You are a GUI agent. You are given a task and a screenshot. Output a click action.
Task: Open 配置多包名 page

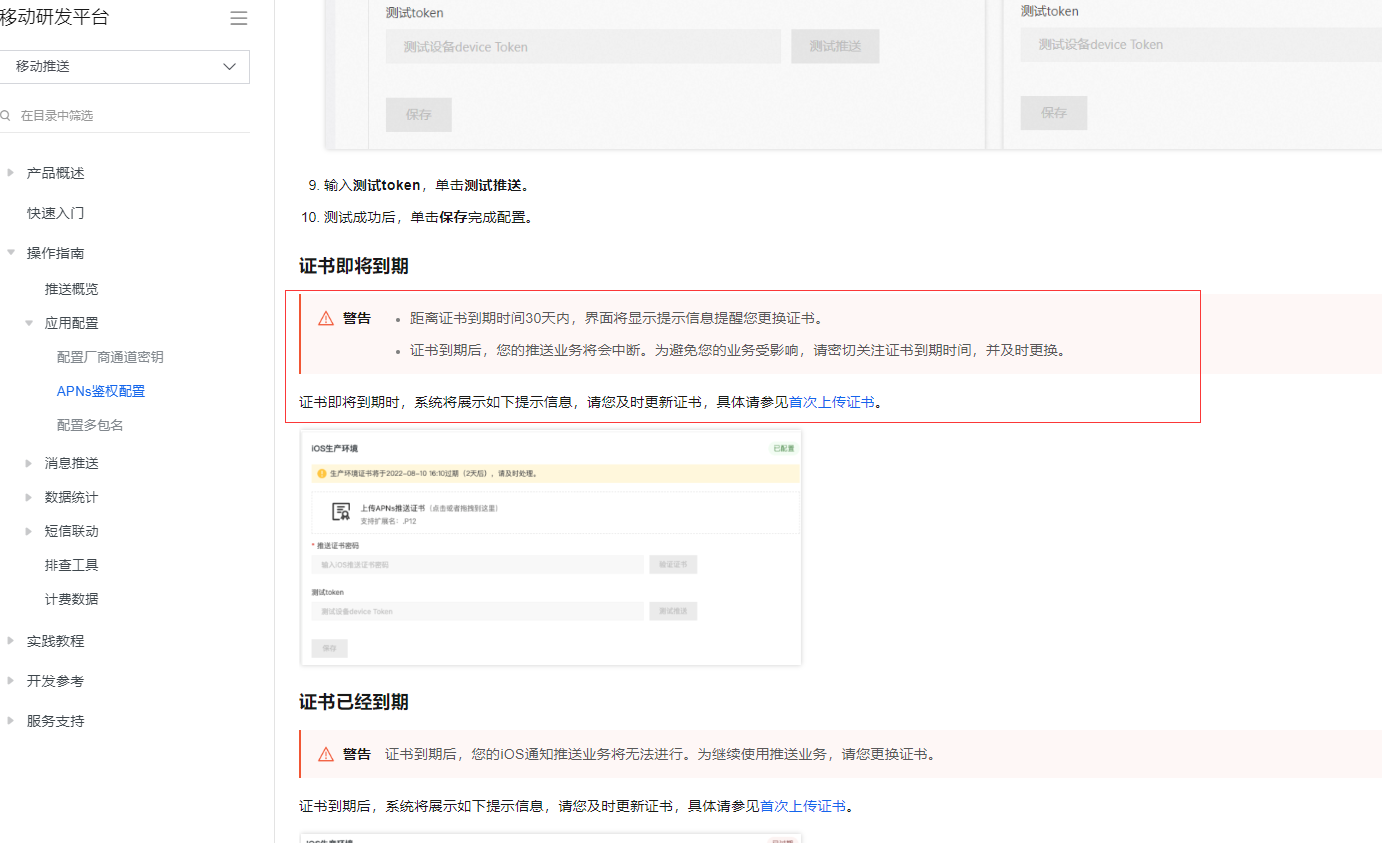pos(90,425)
